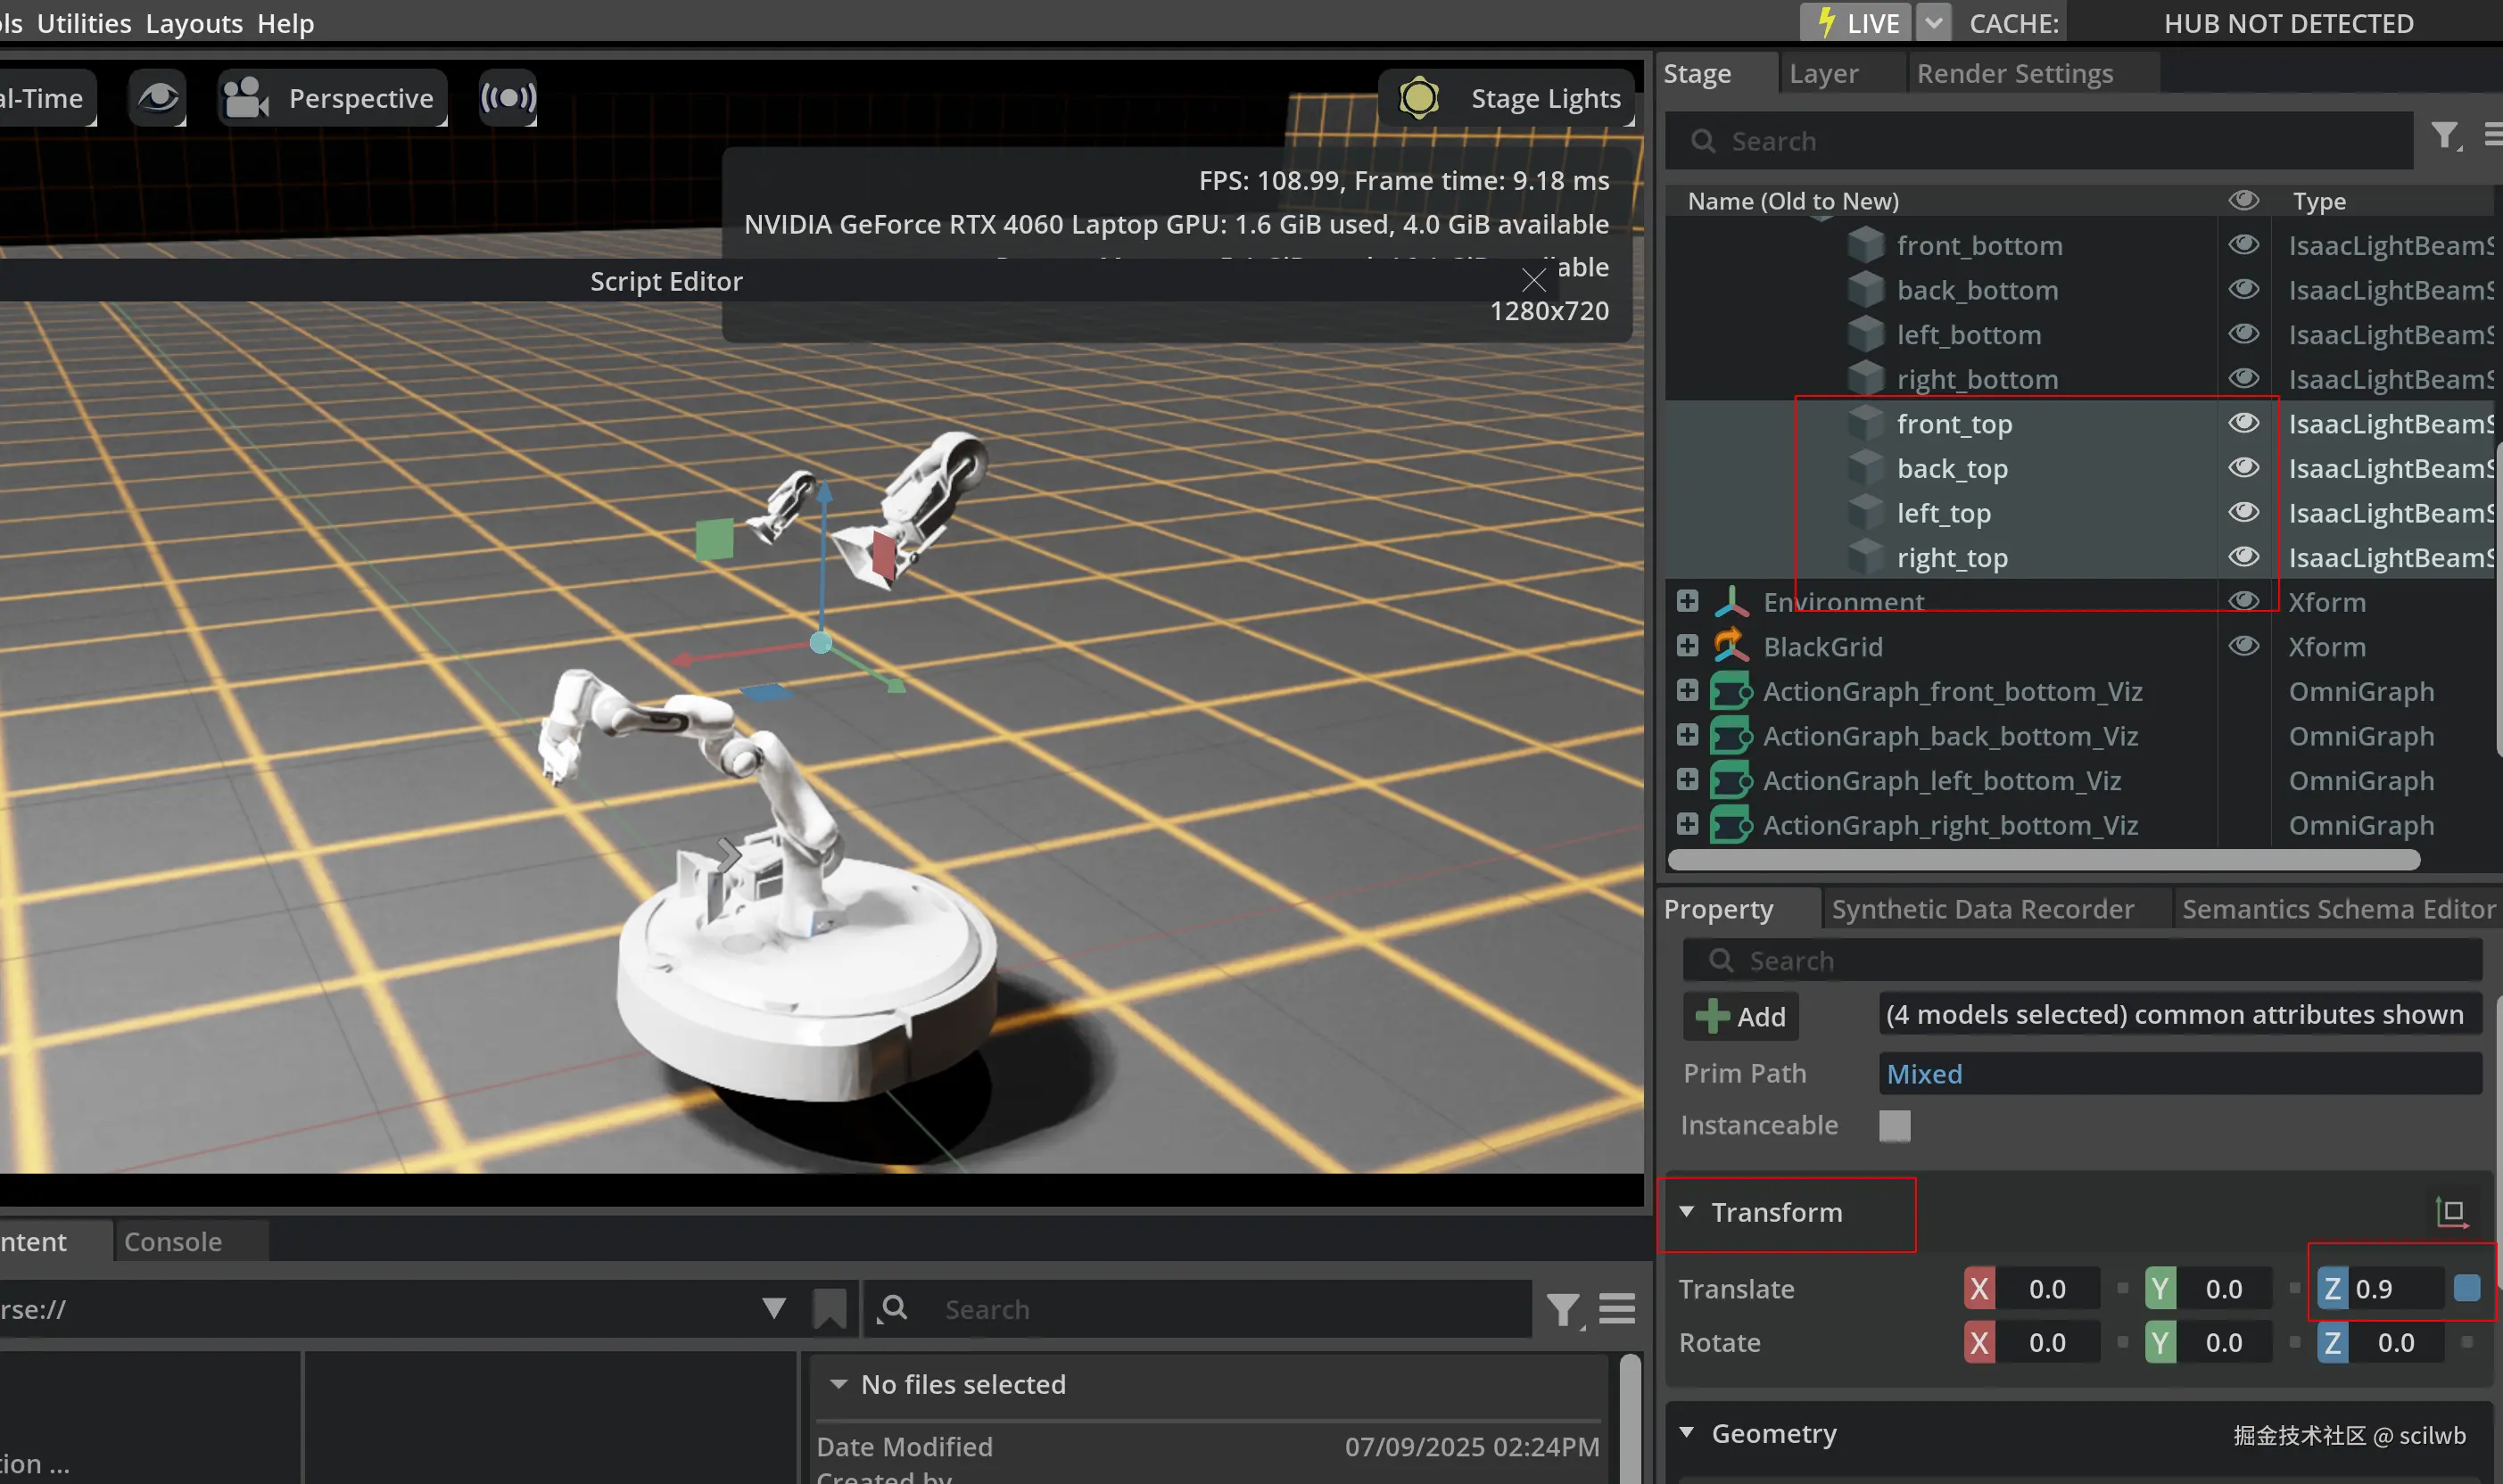Viewport: 2503px width, 1484px height.
Task: Click the Stage Lights sun icon
Action: [1418, 98]
